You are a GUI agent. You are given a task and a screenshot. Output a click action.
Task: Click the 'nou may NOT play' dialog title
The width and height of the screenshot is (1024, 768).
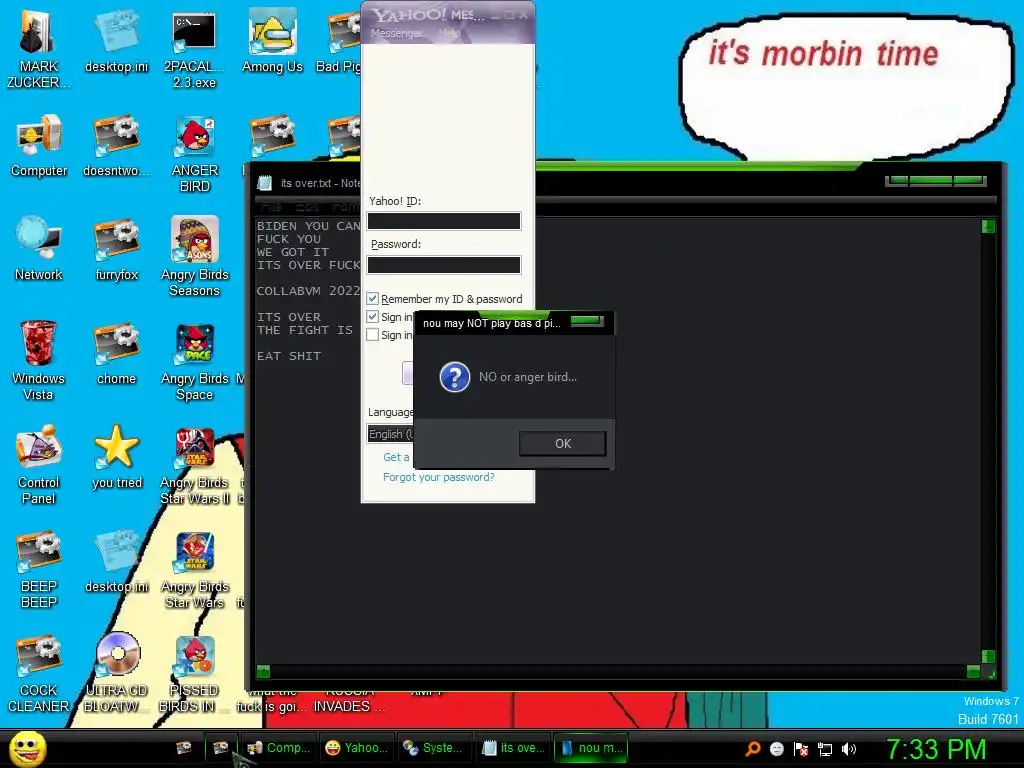pyautogui.click(x=491, y=323)
